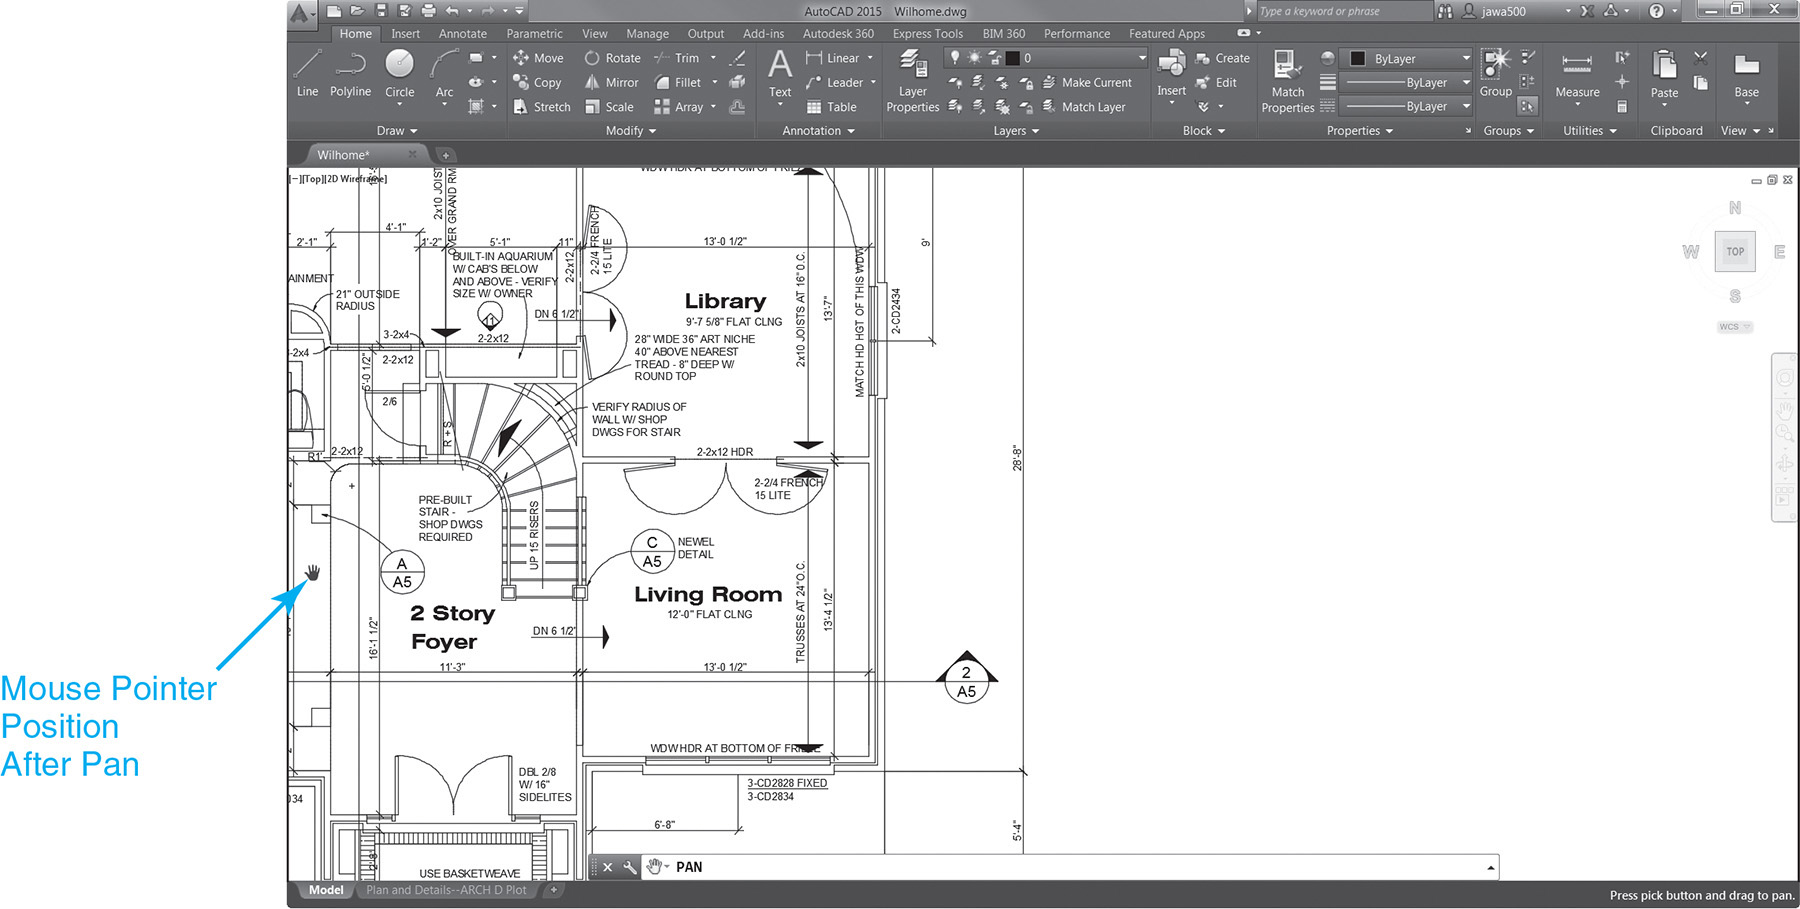Select the Fillet tool
Screen dimensions: 1800x909
[678, 82]
